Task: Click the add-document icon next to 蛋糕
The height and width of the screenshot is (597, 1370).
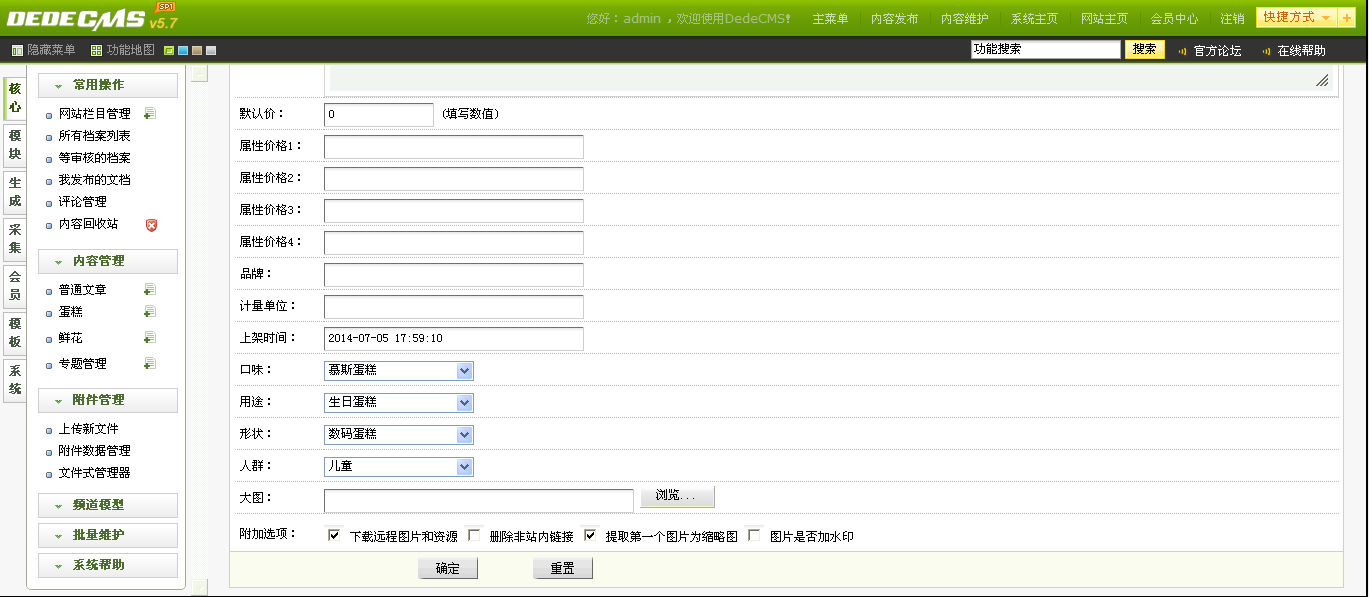Action: tap(149, 312)
